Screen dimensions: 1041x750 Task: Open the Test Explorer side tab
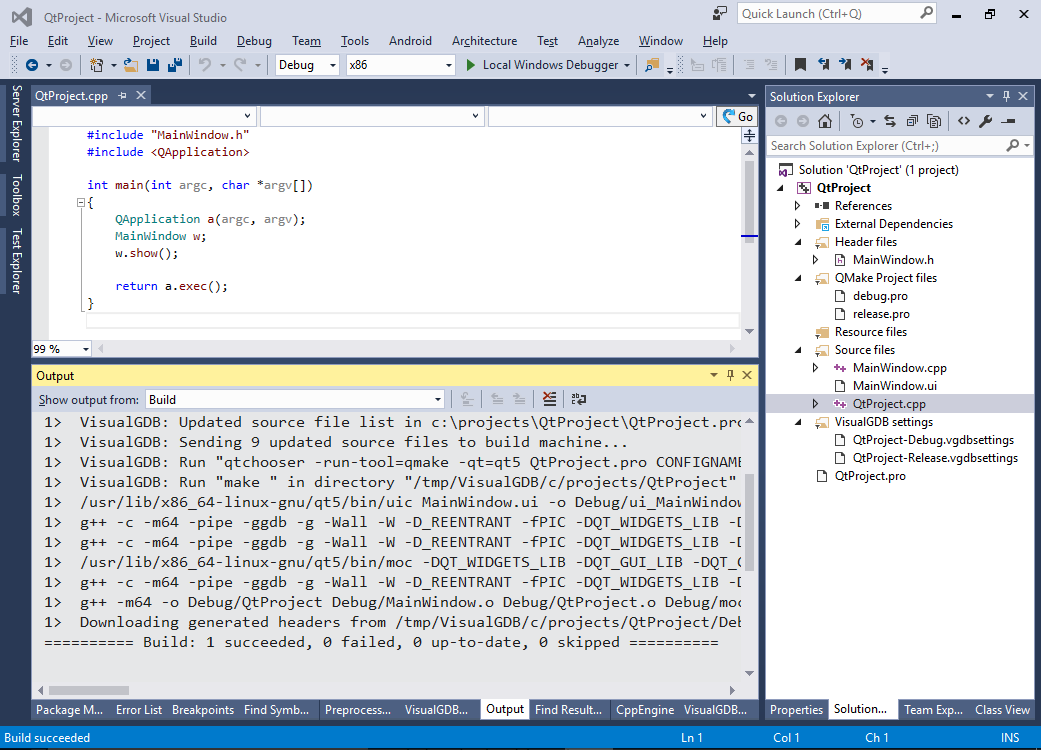click(x=16, y=261)
